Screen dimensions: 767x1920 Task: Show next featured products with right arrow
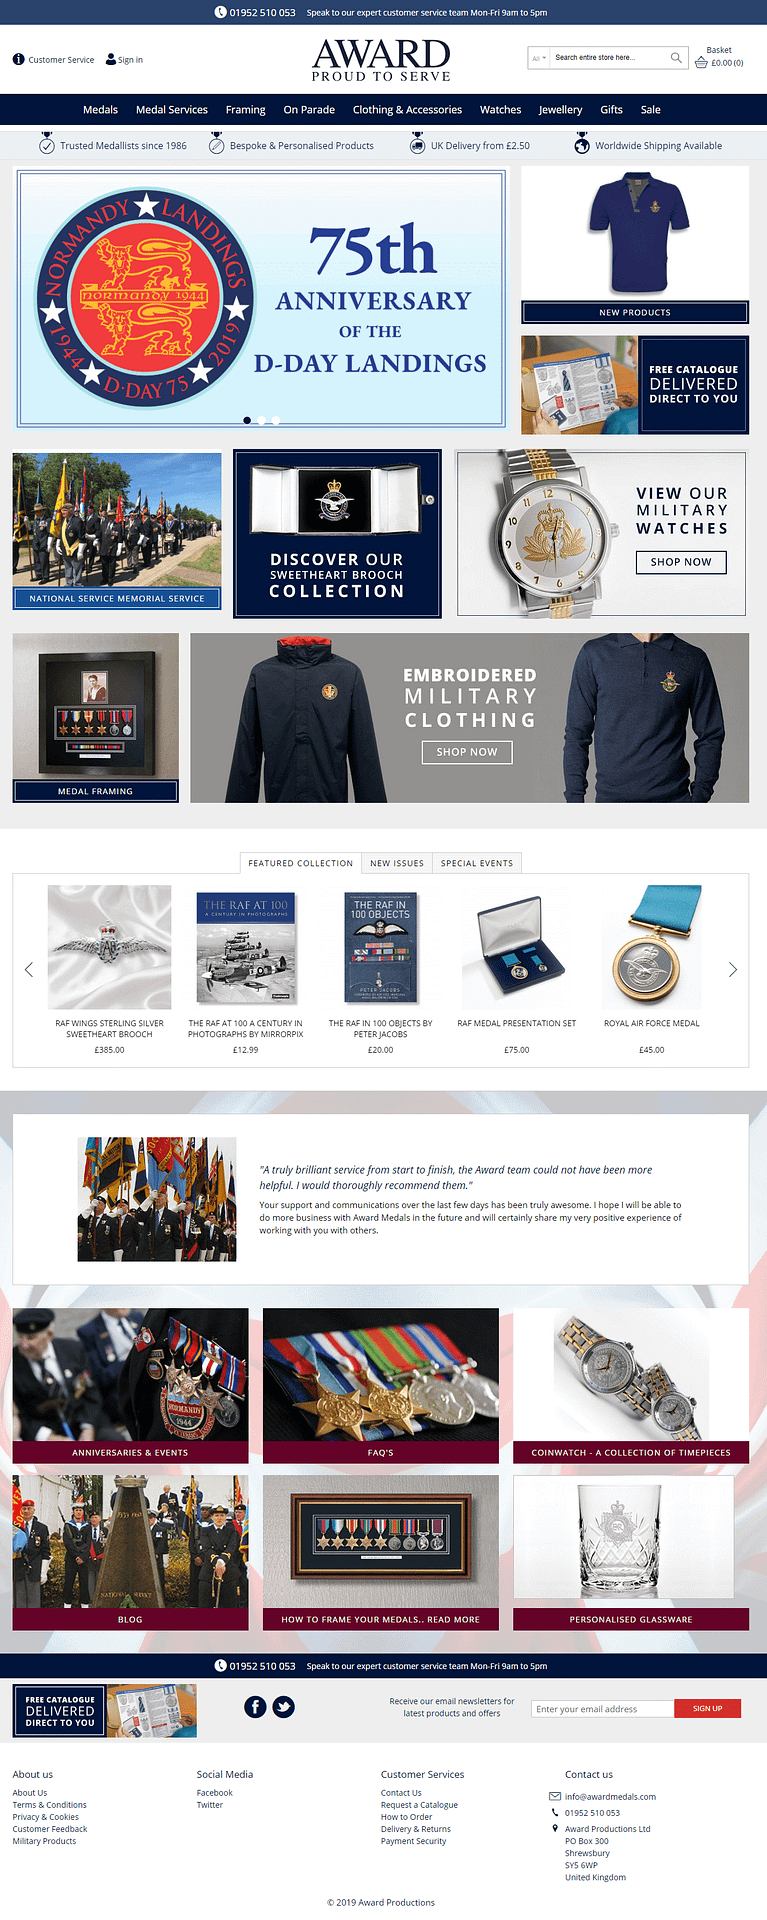tap(733, 969)
